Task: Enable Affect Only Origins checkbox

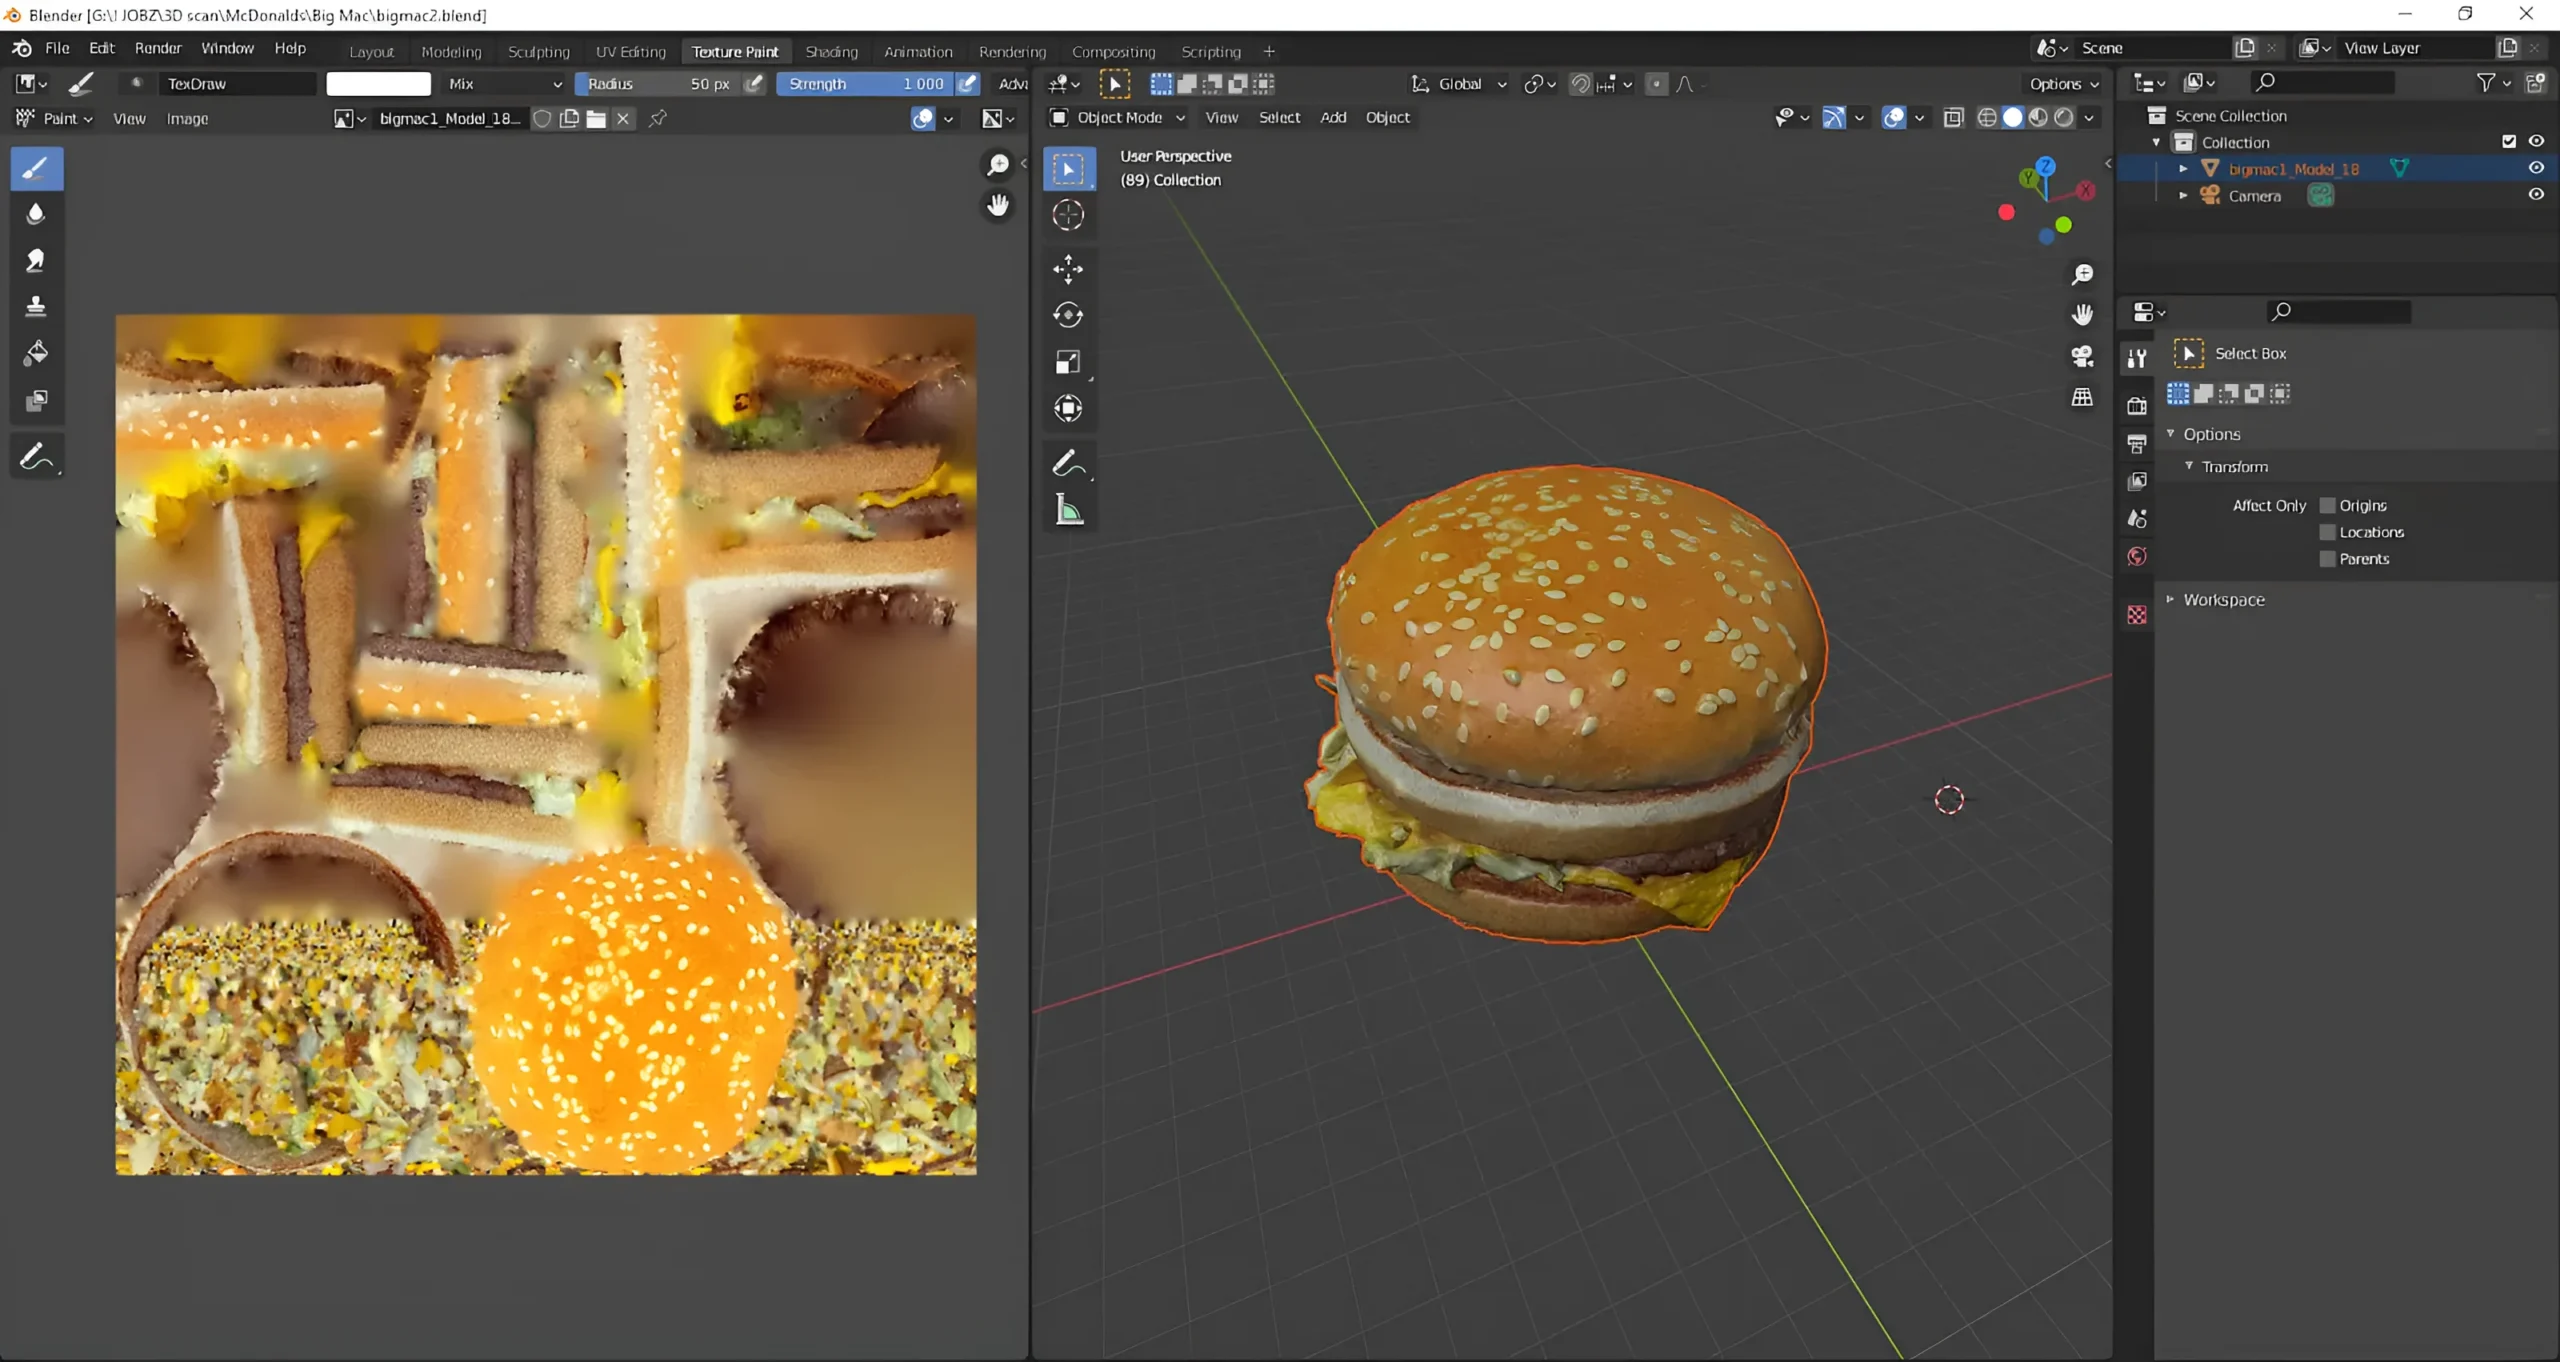Action: [2327, 506]
